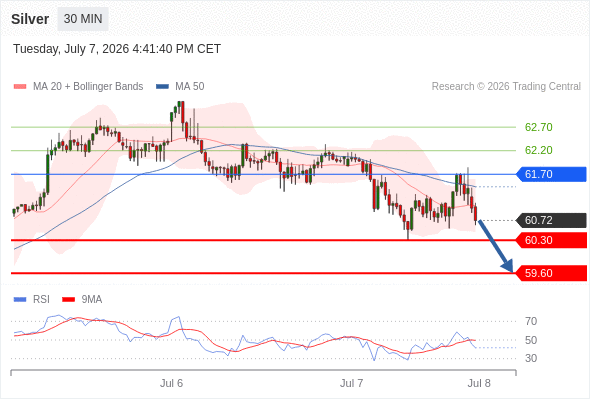Click the red 9MA legend swatch
The image size is (590, 400).
pyautogui.click(x=68, y=300)
